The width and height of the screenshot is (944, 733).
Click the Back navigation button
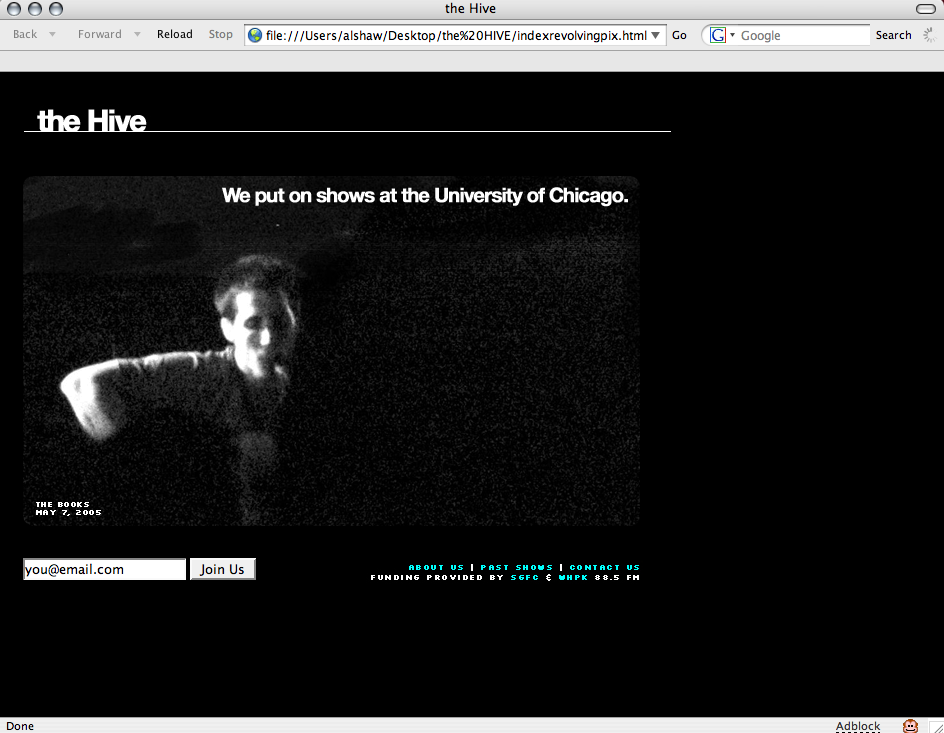coord(25,34)
